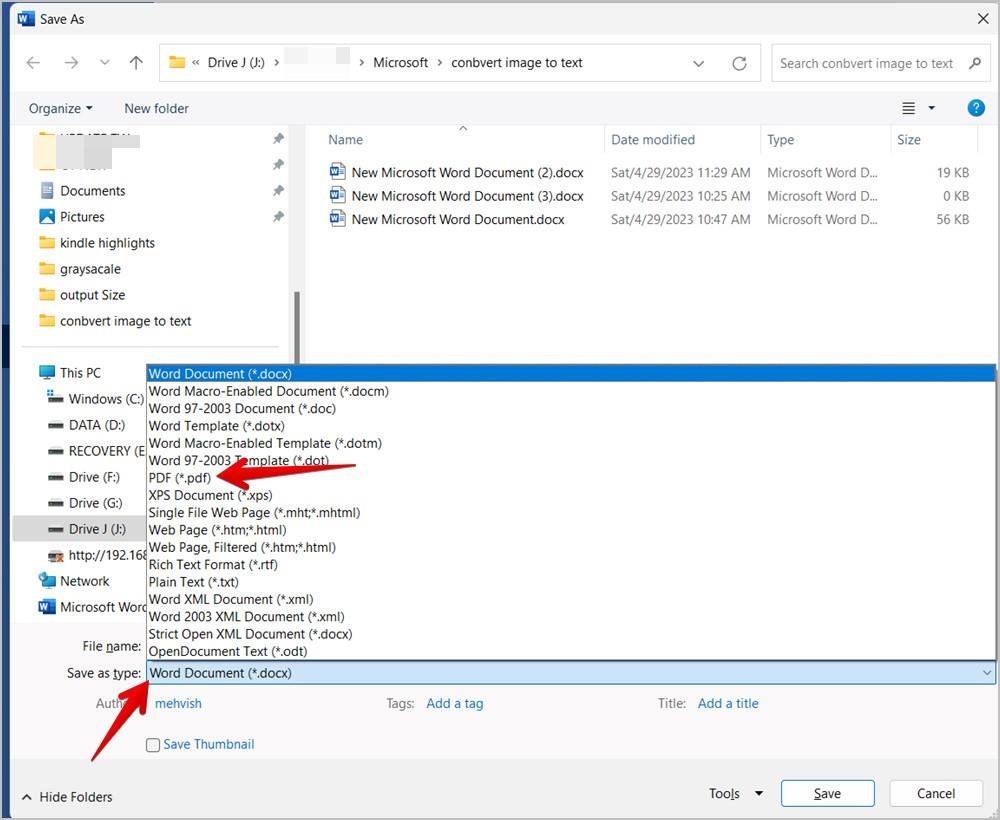
Task: Choose PDF (*.pdf) file type
Action: [571, 478]
